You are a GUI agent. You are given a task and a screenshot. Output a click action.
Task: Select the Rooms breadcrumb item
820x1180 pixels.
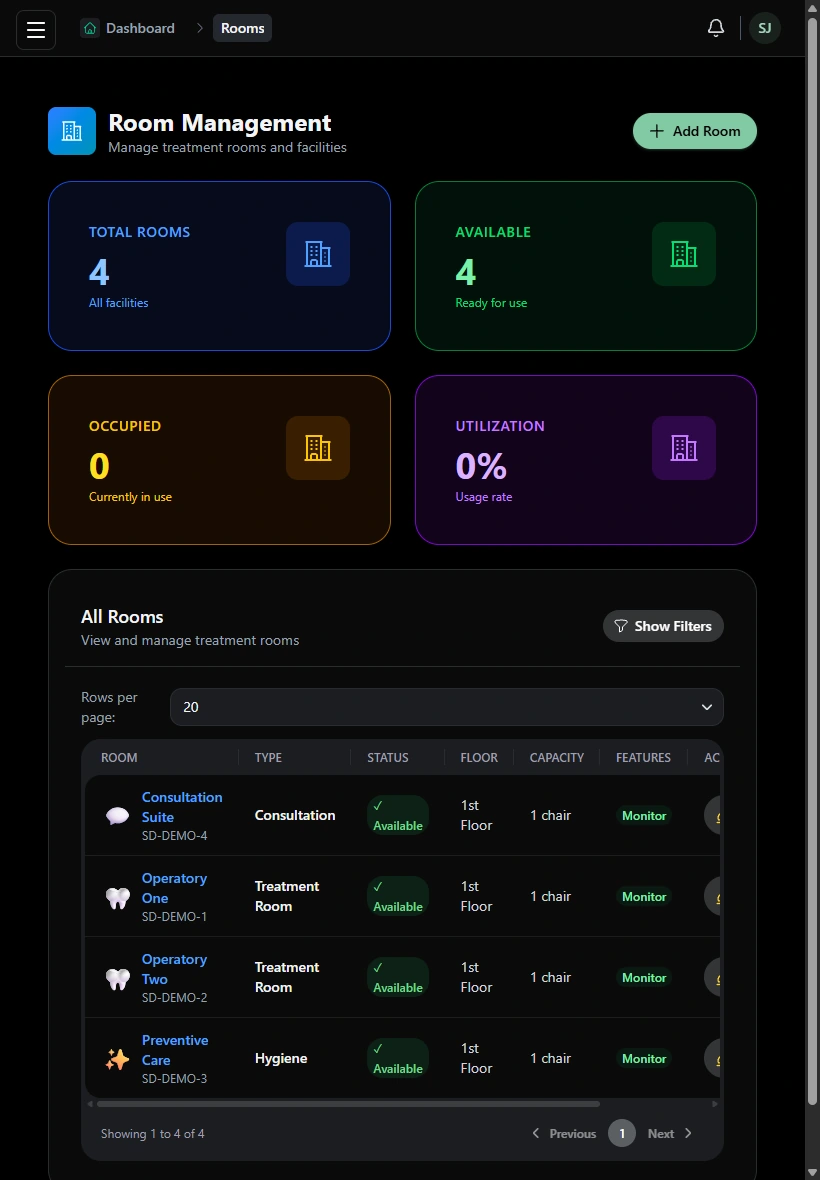pyautogui.click(x=242, y=28)
